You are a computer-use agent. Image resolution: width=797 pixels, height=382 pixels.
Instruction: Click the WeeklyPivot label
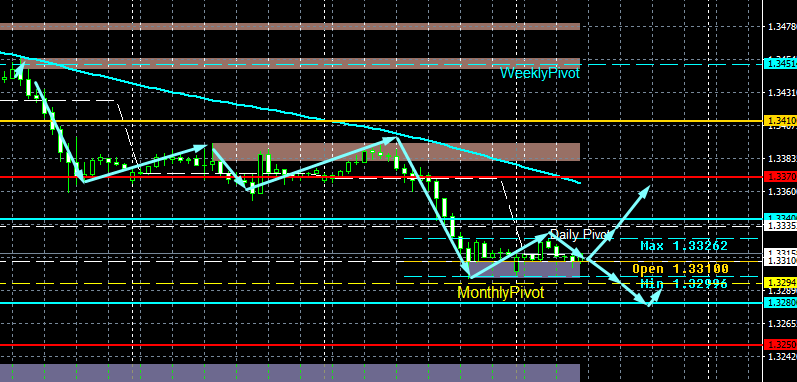click(x=540, y=73)
